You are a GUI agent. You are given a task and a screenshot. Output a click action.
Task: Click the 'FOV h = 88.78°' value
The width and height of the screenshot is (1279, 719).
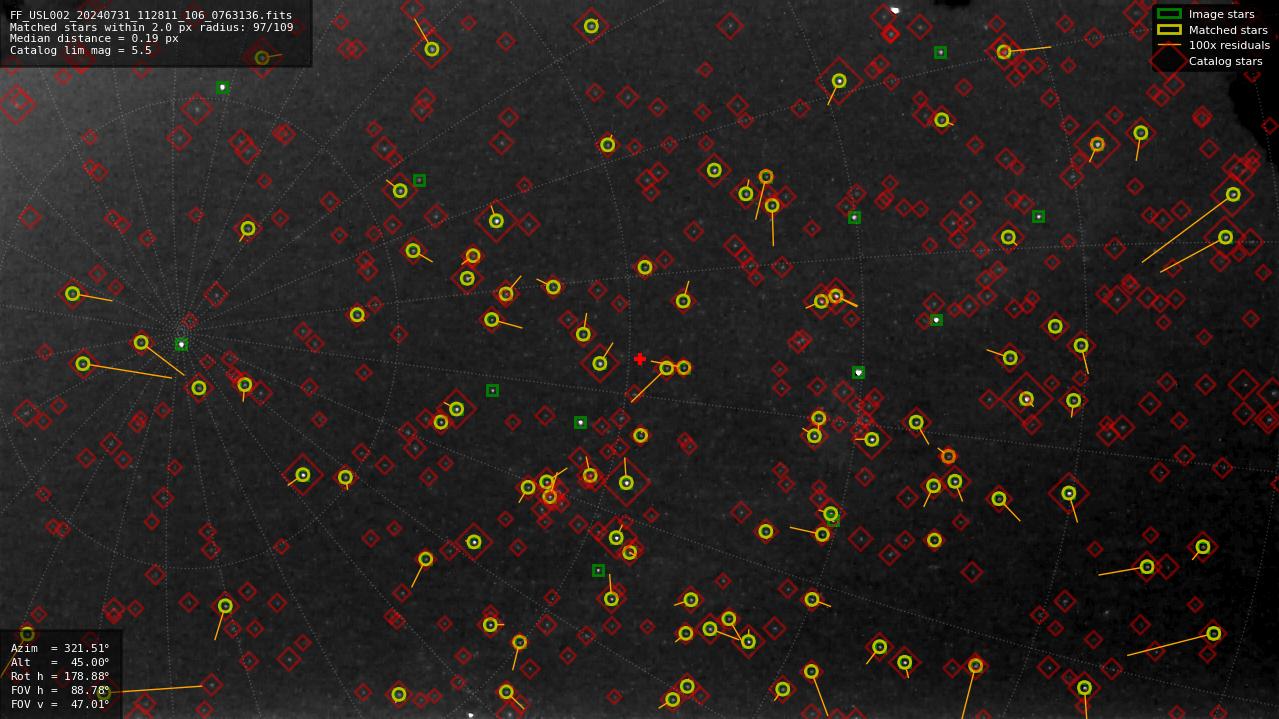(60, 690)
